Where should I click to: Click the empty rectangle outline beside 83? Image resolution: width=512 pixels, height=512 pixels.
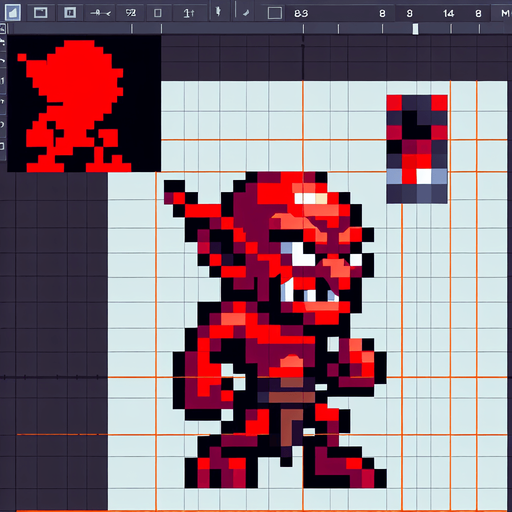[x=275, y=13]
